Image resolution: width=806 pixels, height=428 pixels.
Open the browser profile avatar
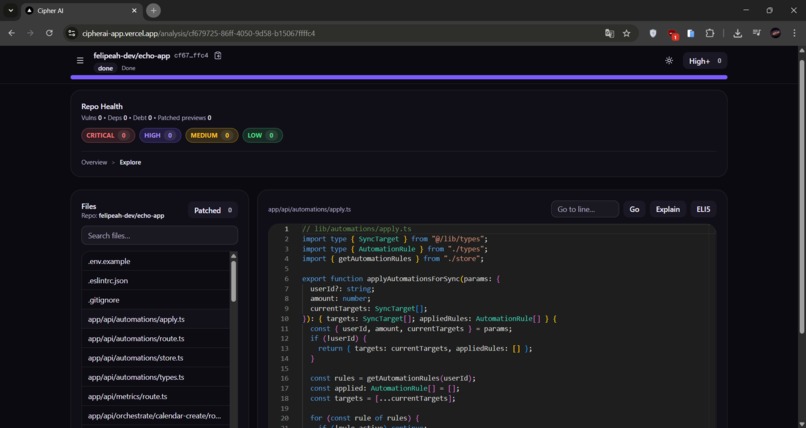[x=776, y=33]
